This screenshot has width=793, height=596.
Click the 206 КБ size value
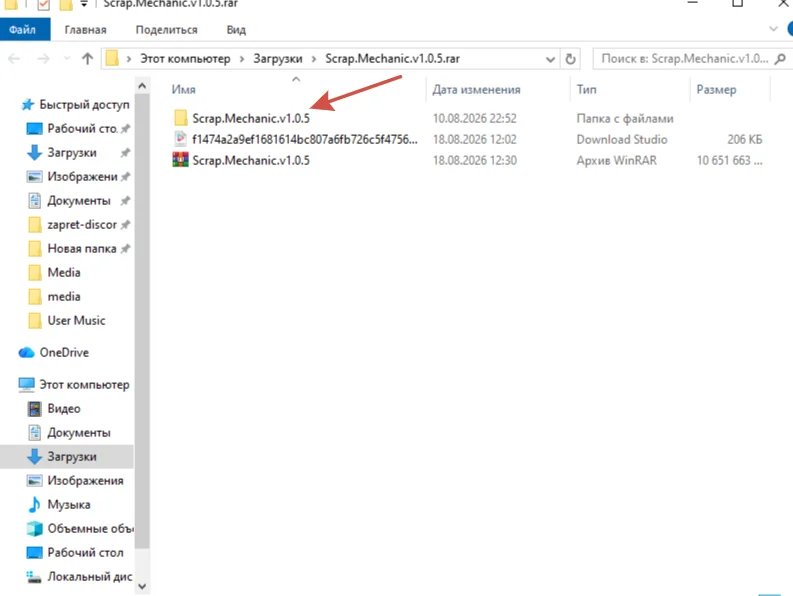click(744, 139)
